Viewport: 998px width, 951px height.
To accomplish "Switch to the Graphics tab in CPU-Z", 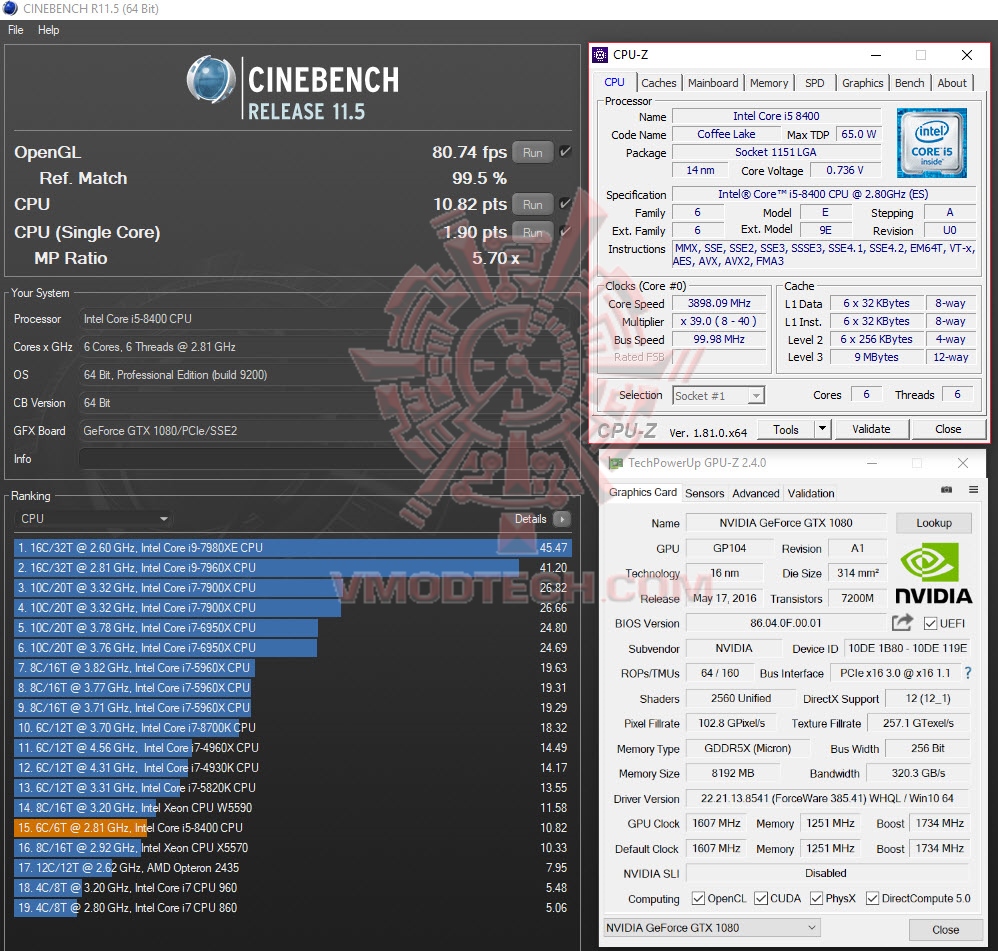I will pos(862,83).
